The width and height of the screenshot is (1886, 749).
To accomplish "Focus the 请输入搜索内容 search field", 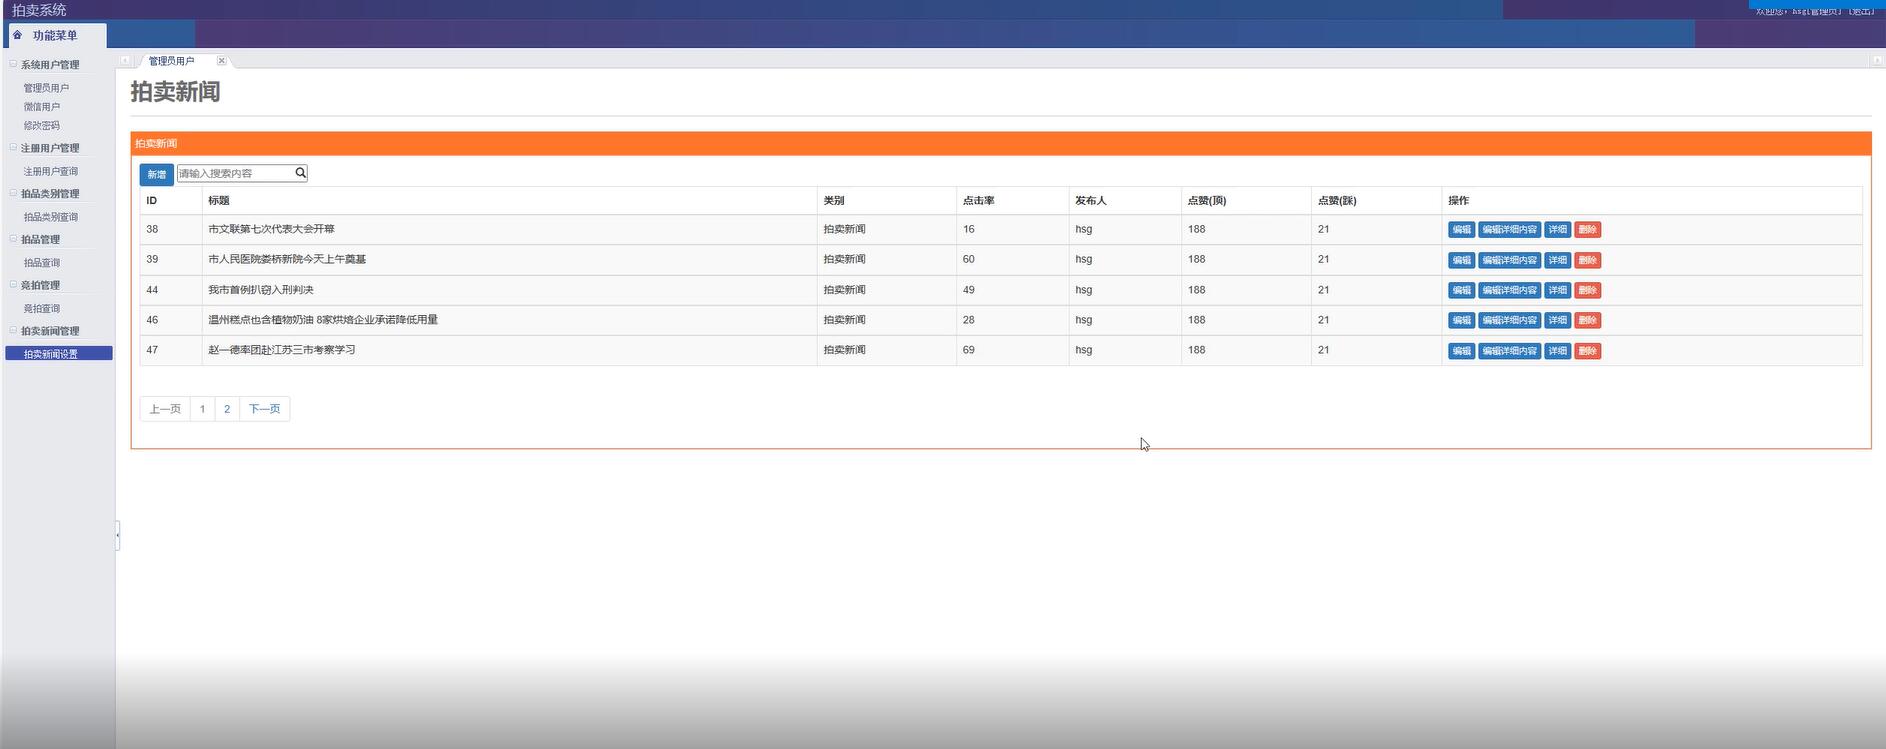I will (x=235, y=173).
